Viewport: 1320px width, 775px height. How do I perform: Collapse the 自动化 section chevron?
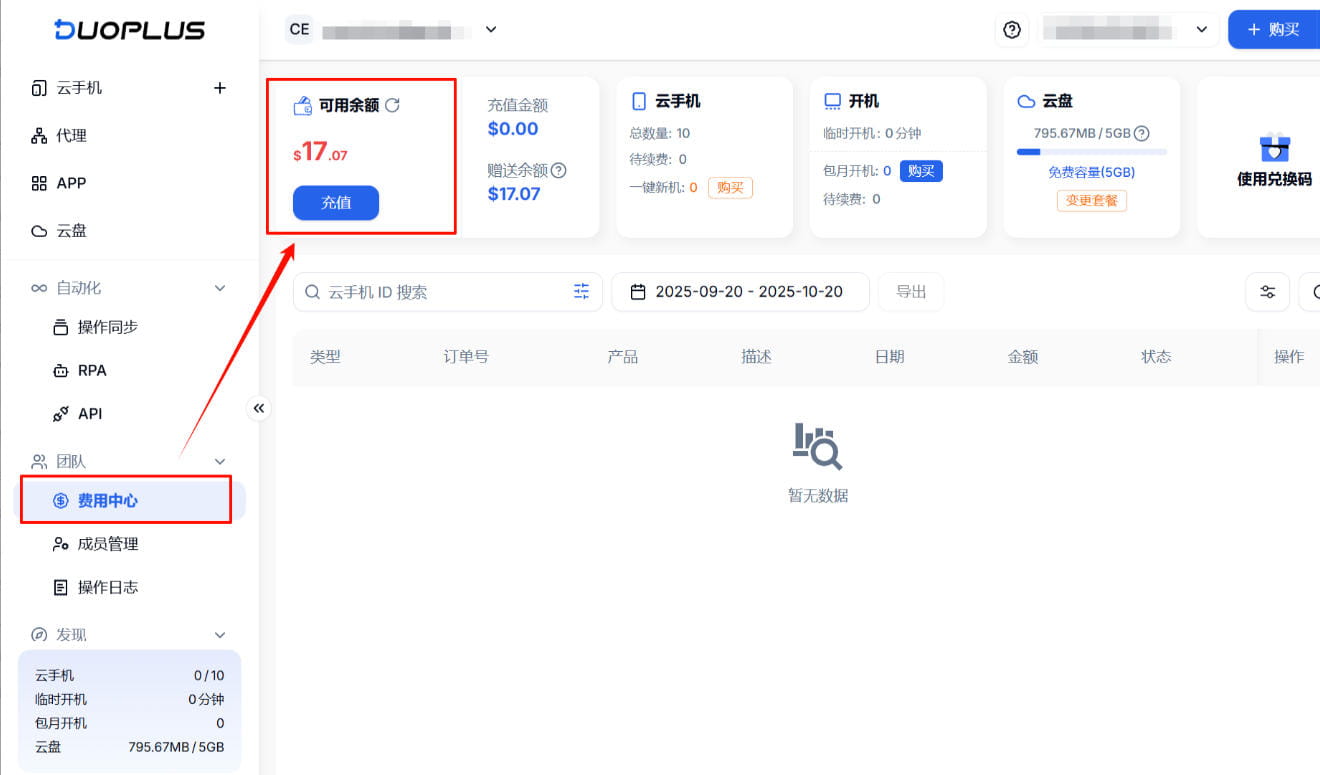(219, 287)
